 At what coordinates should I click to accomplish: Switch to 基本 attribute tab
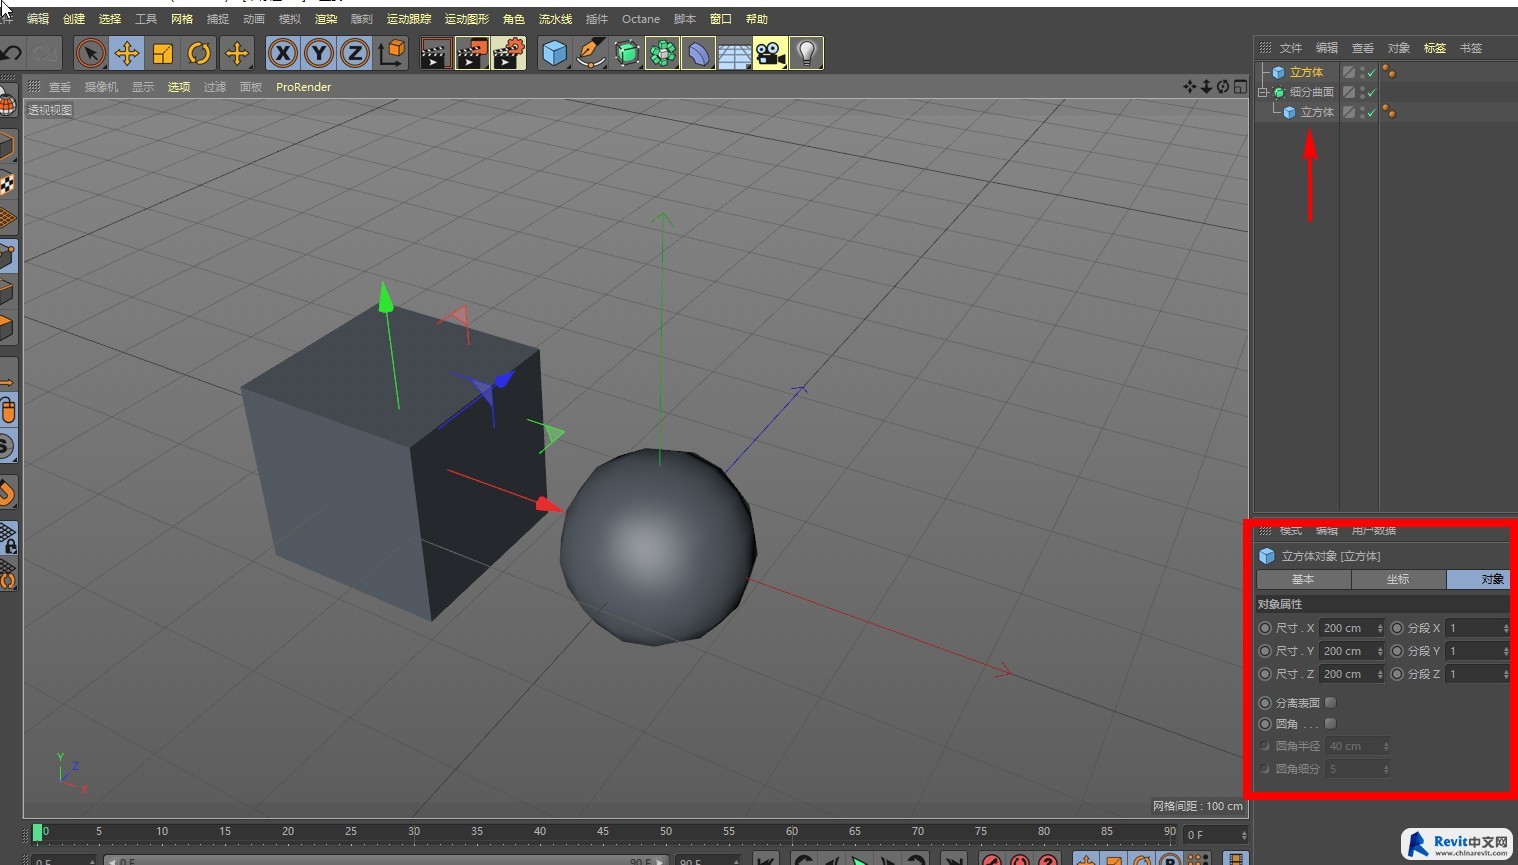tap(1303, 579)
